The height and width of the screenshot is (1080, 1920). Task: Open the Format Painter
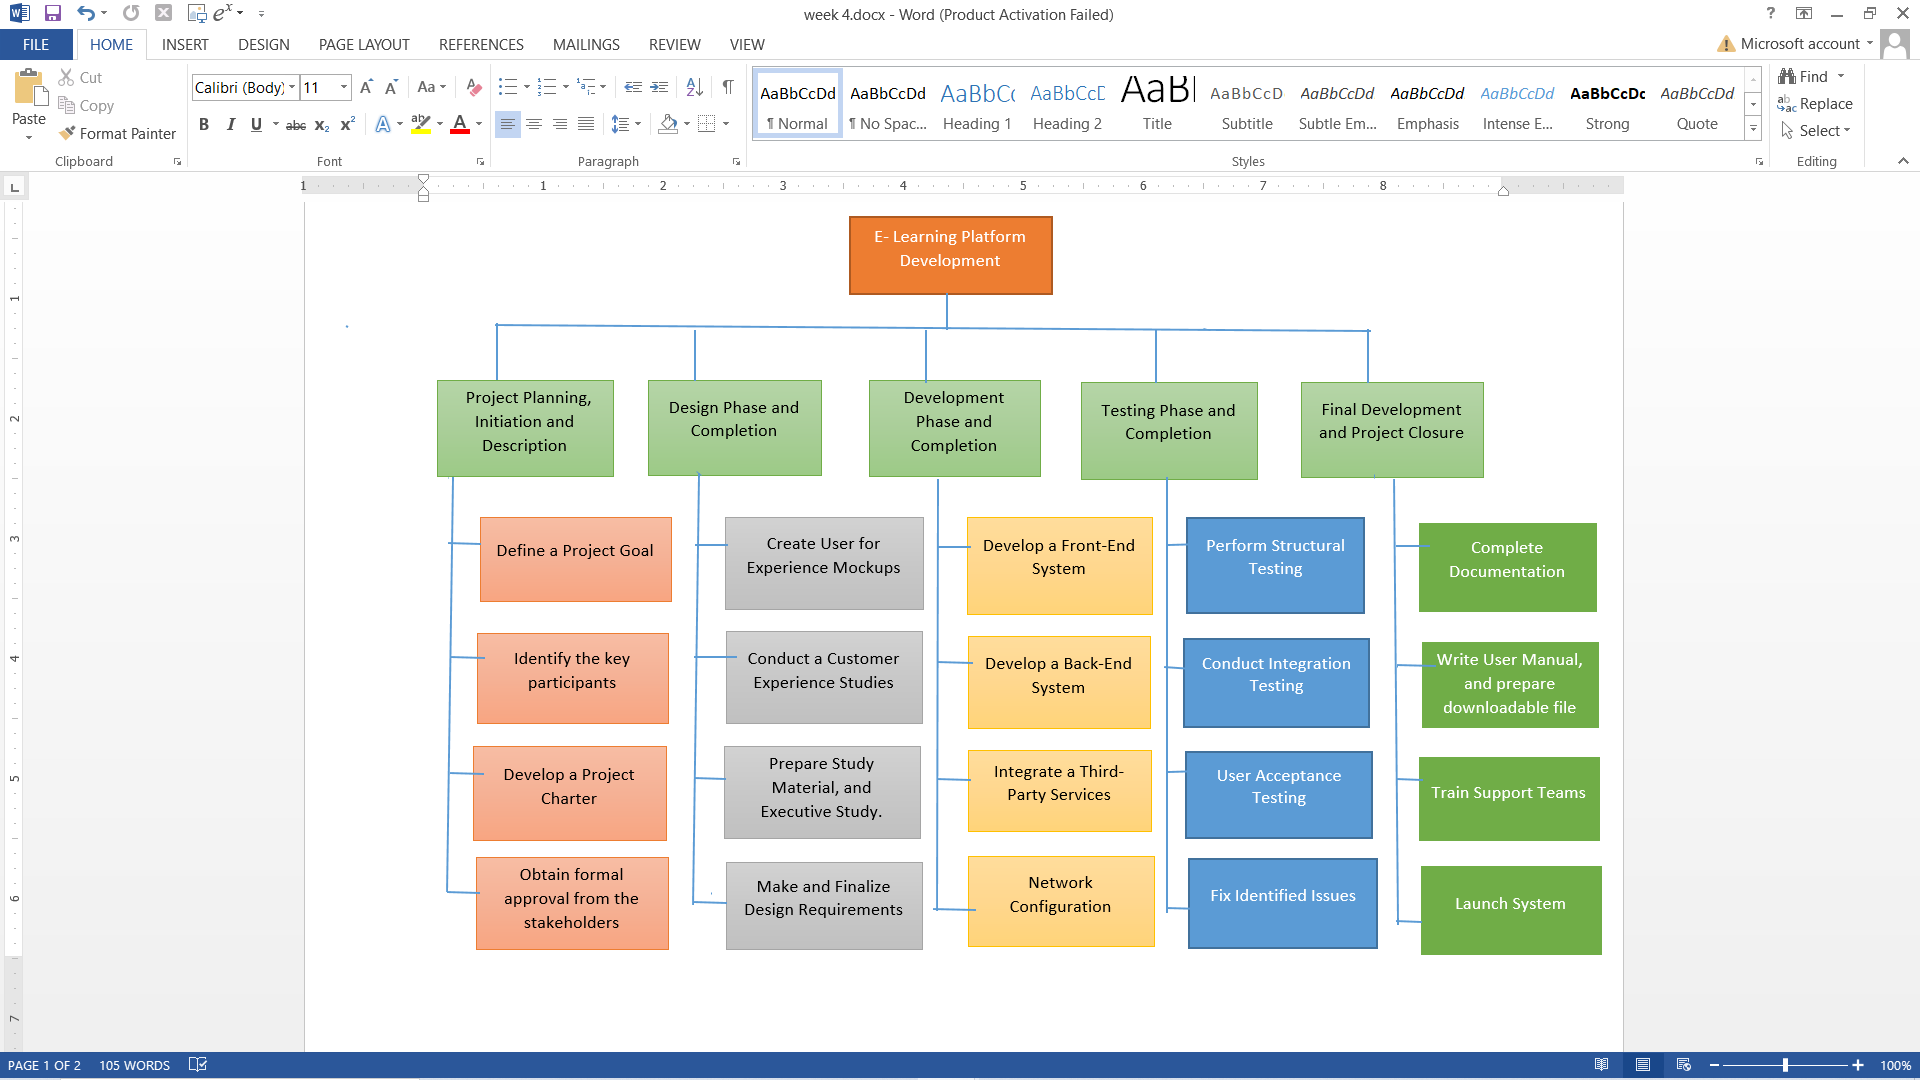click(x=116, y=133)
